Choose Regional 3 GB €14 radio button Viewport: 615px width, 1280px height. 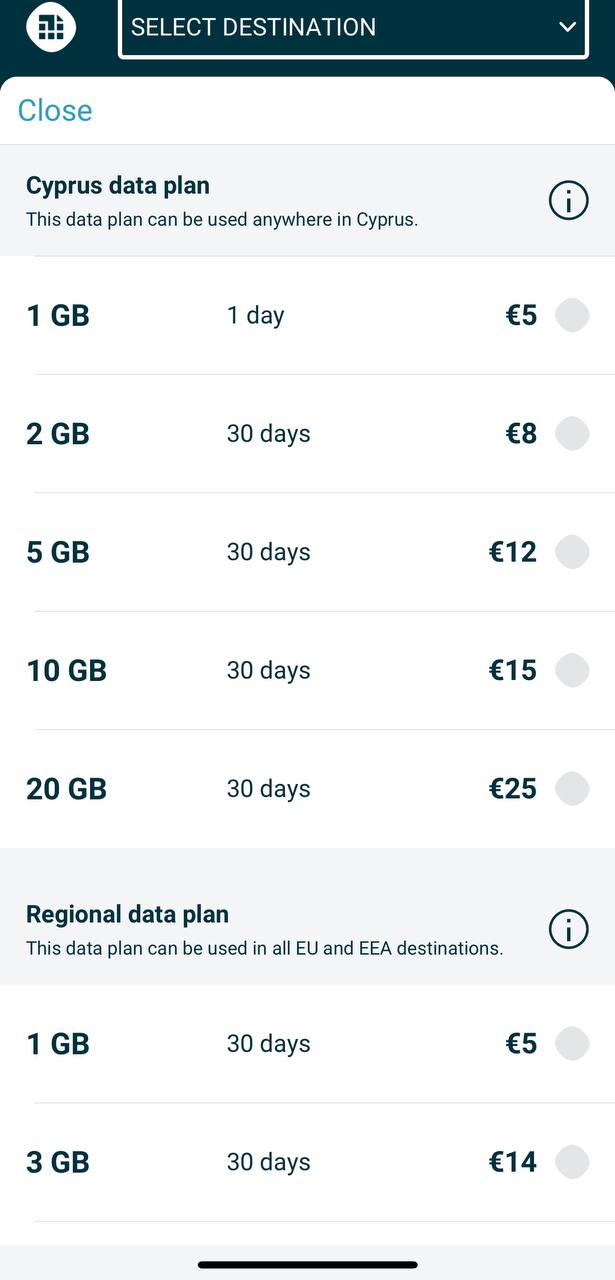[x=572, y=1162]
